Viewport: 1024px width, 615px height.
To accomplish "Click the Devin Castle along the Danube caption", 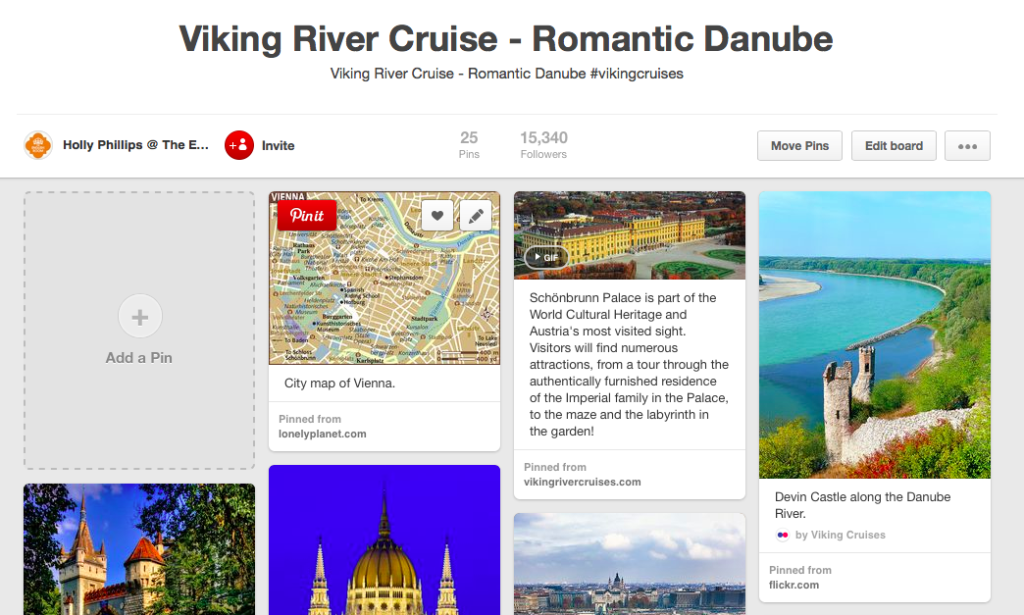I will point(862,505).
